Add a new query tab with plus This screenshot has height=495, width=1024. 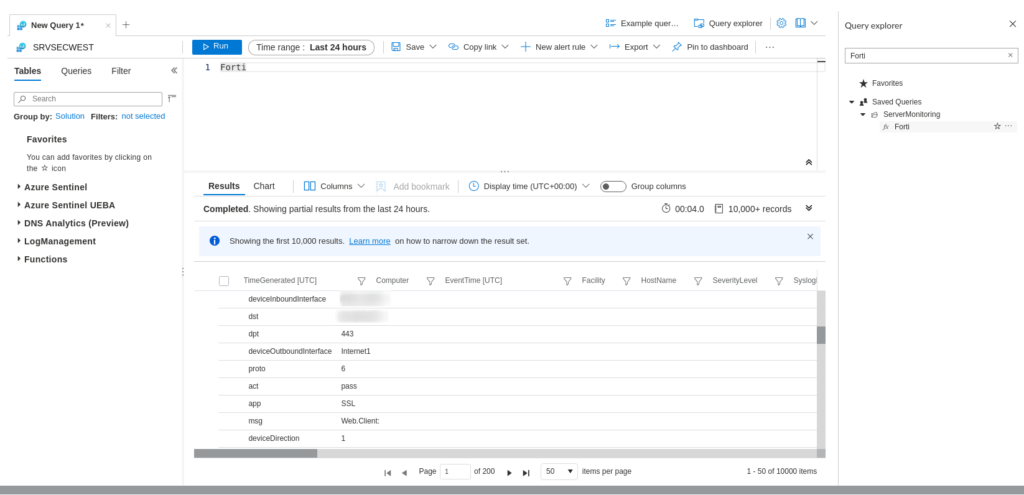[x=126, y=25]
